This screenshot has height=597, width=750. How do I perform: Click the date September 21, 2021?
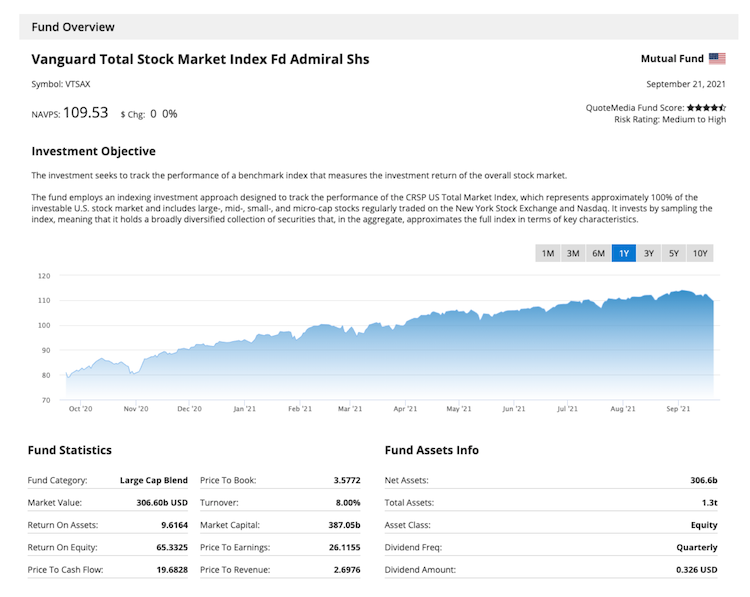click(x=686, y=84)
